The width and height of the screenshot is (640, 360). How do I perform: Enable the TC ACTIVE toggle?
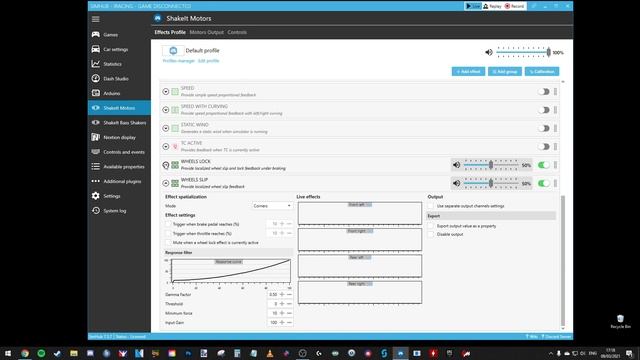point(544,147)
